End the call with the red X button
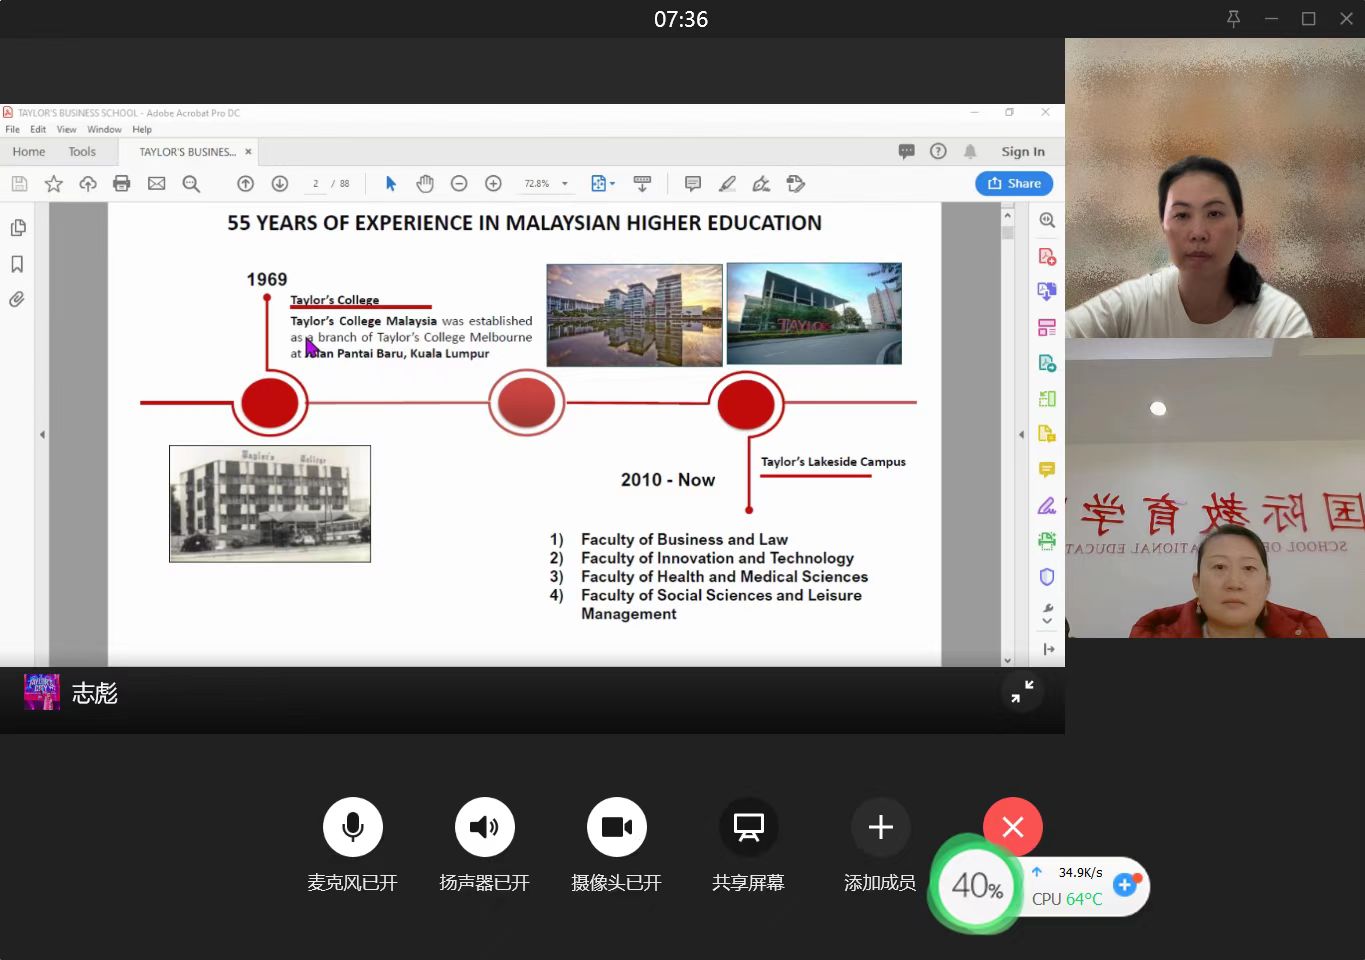1365x960 pixels. tap(1013, 827)
